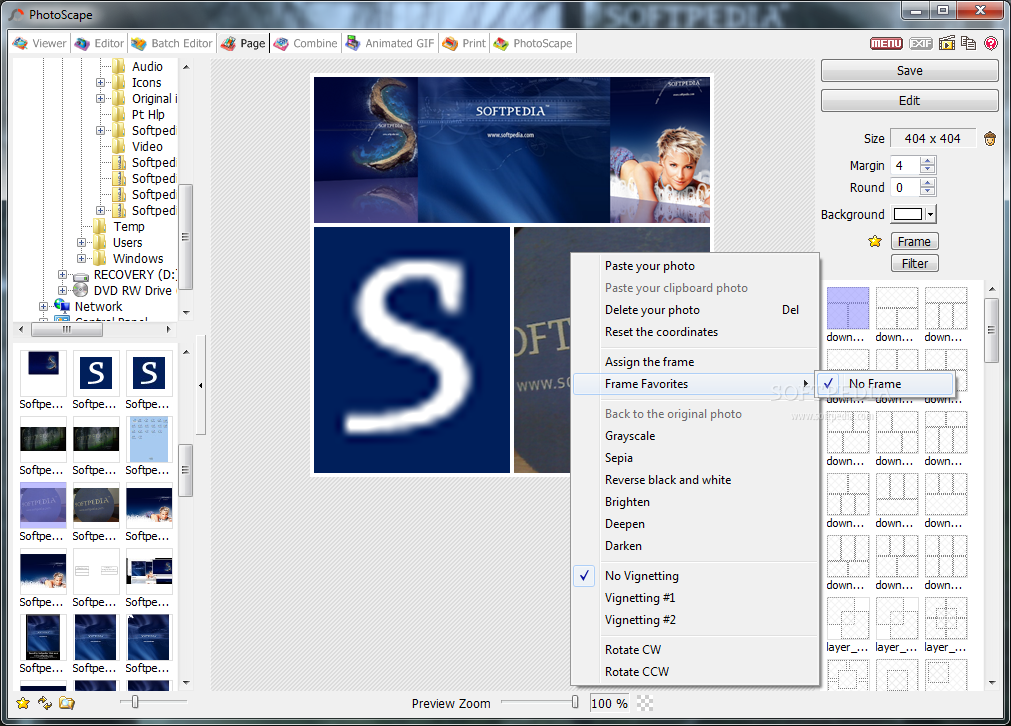Click the red MENU icon
Viewport: 1011px width, 726px height.
[x=885, y=43]
